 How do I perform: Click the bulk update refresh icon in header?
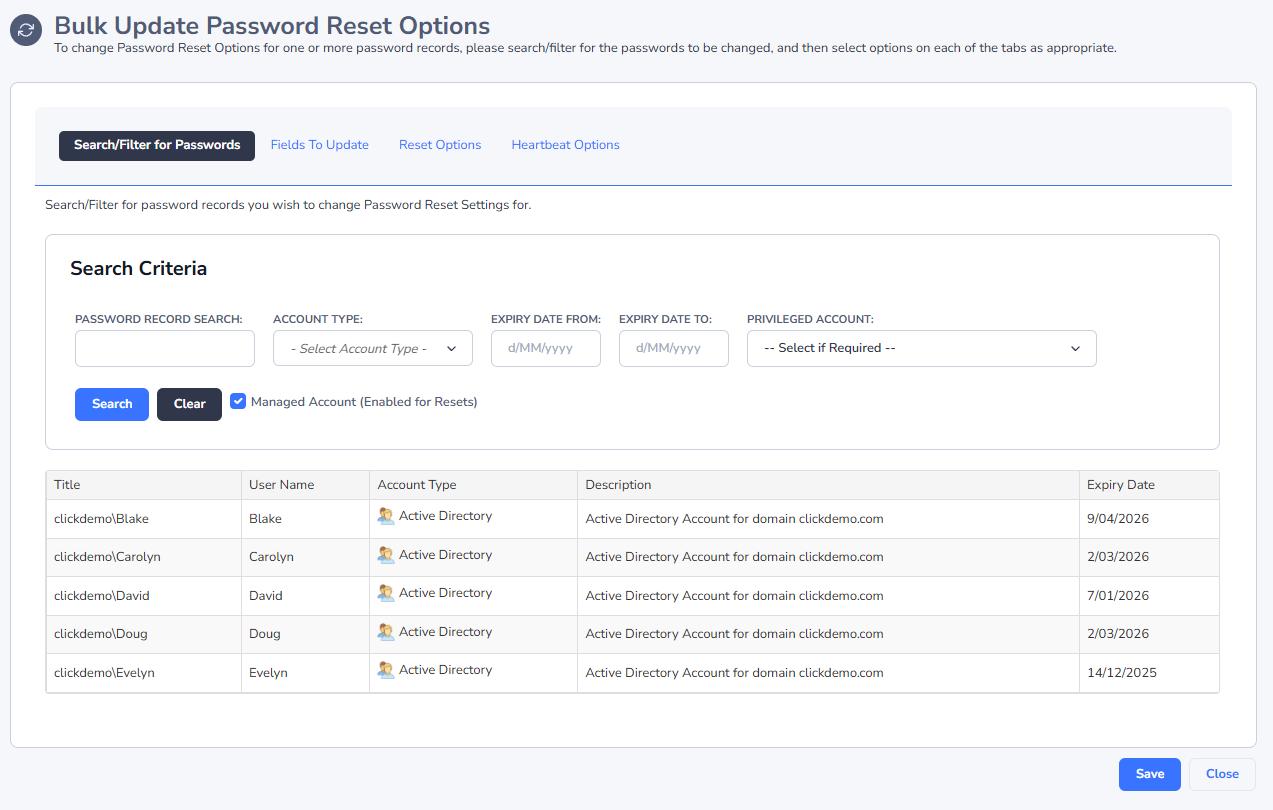coord(26,30)
